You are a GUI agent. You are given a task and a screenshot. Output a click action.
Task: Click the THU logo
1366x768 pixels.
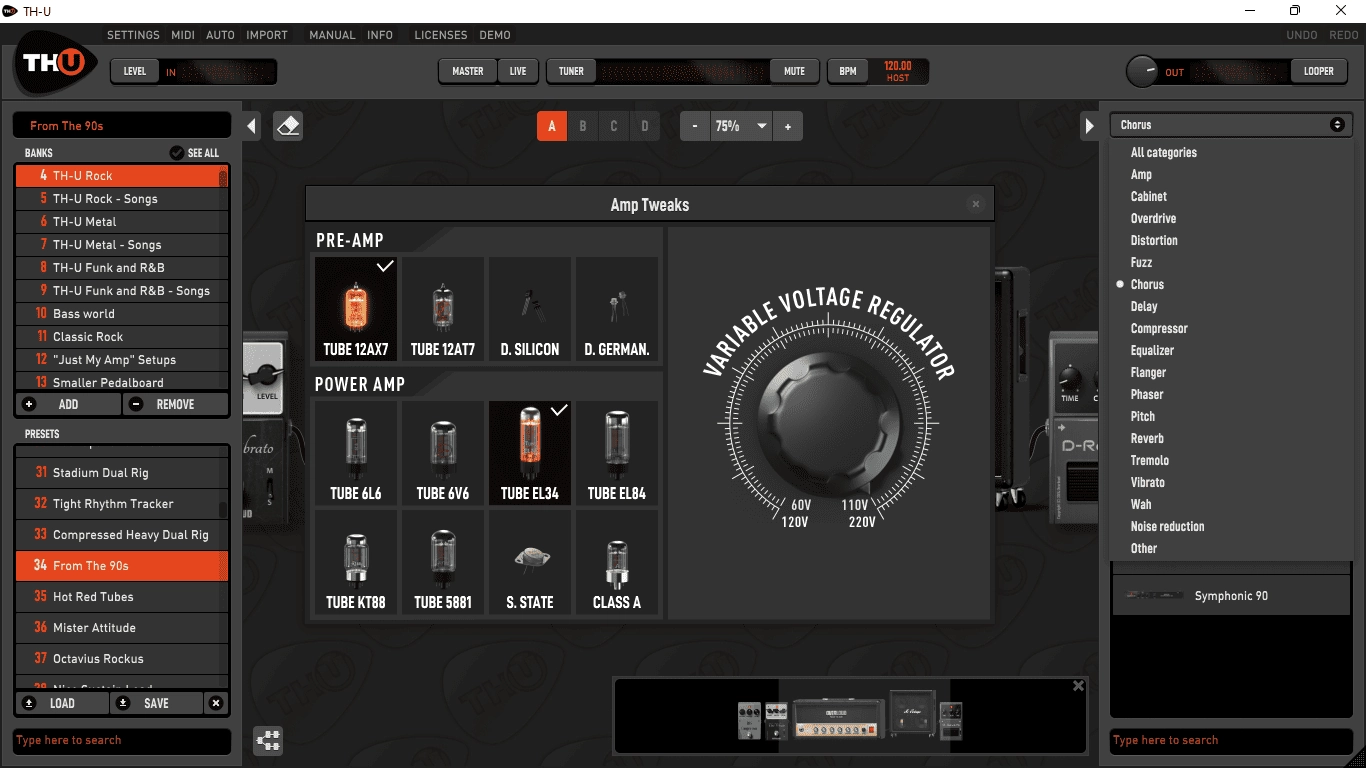55,63
